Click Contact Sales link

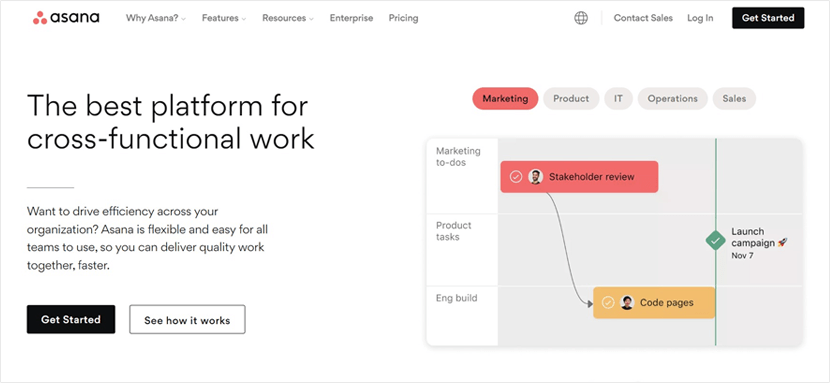643,18
